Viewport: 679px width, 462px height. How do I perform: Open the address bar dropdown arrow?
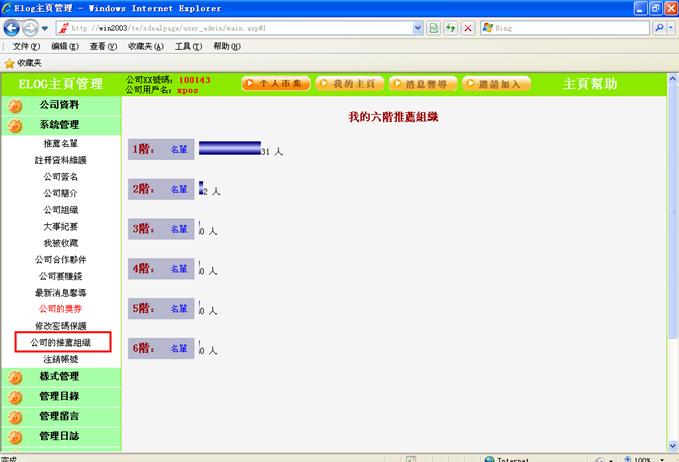coord(417,28)
